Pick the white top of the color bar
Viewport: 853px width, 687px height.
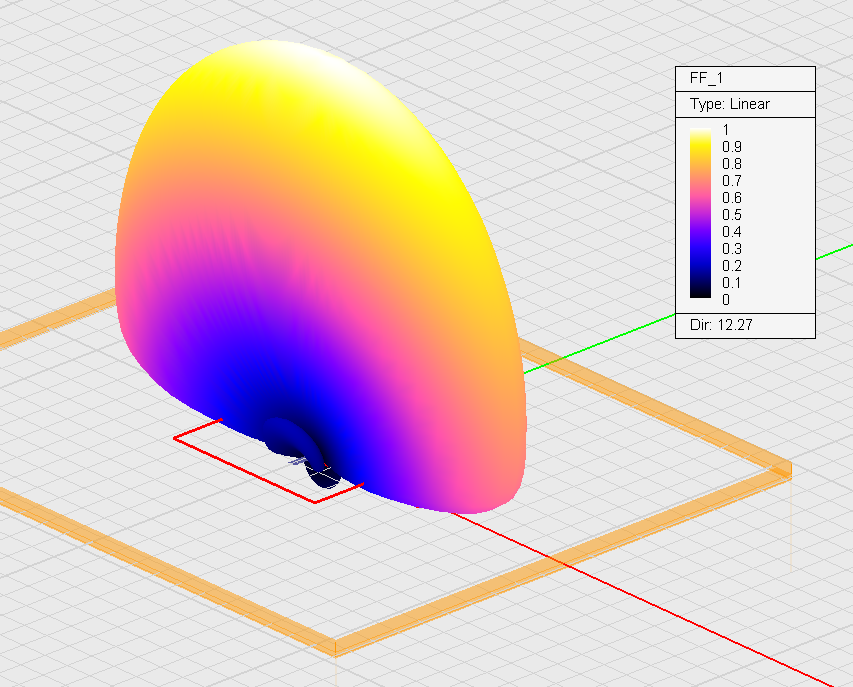coord(701,130)
